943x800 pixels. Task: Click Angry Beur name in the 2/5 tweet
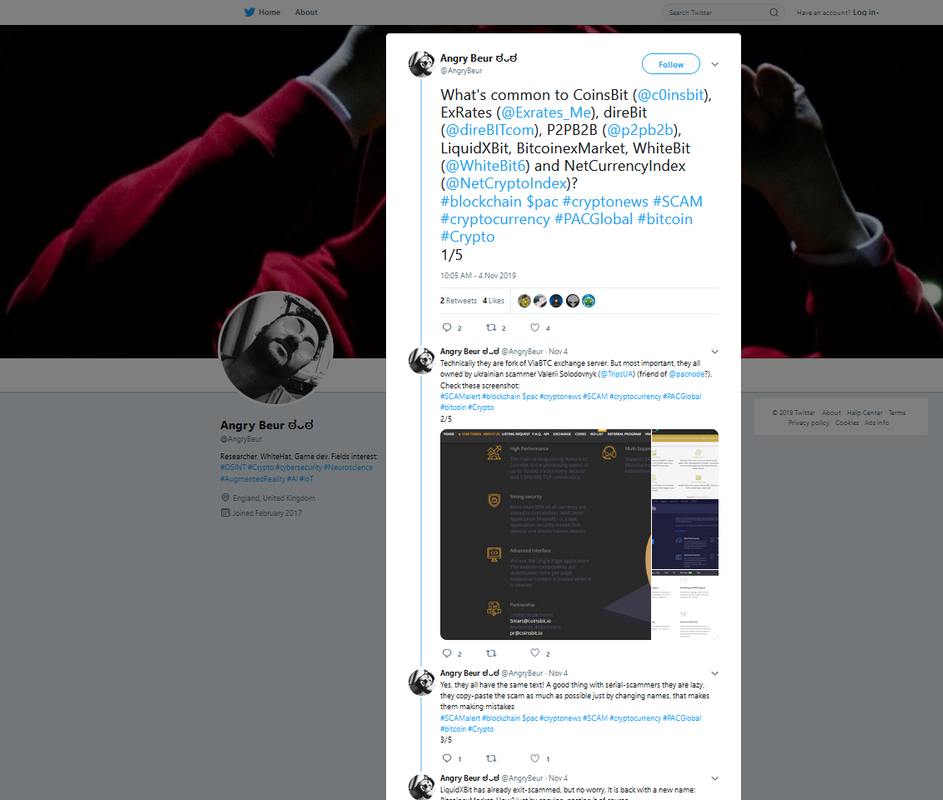470,351
